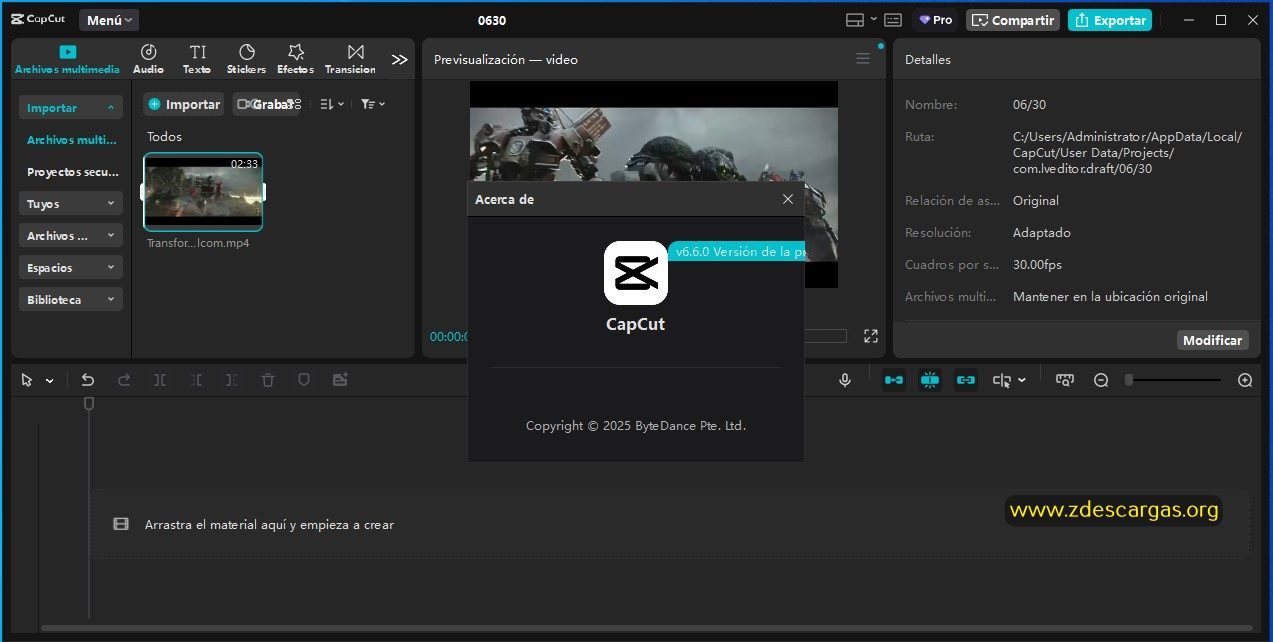
Task: Click the 30.00fps value
Action: pyautogui.click(x=1037, y=264)
